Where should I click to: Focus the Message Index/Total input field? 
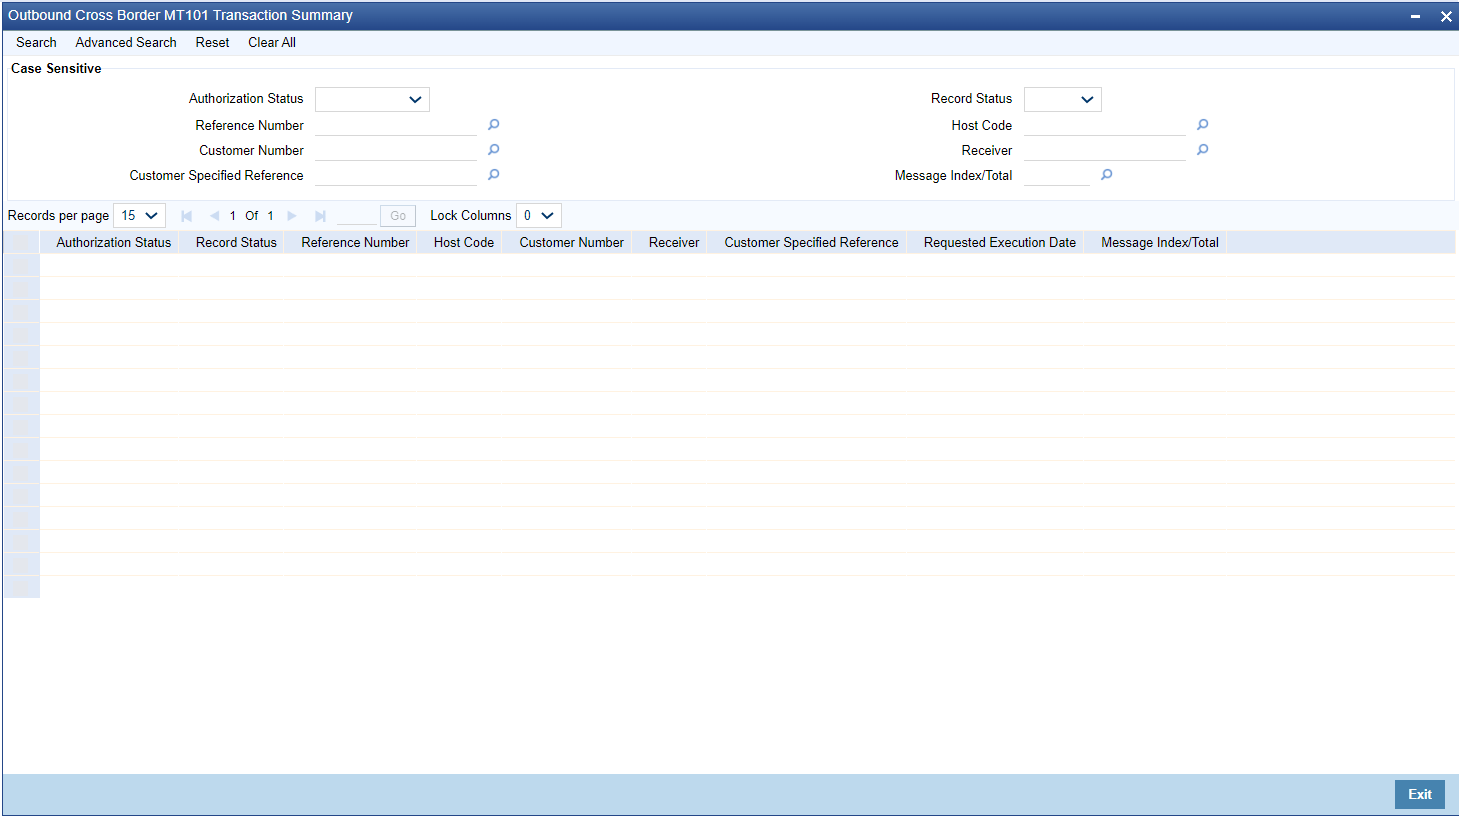(1057, 175)
